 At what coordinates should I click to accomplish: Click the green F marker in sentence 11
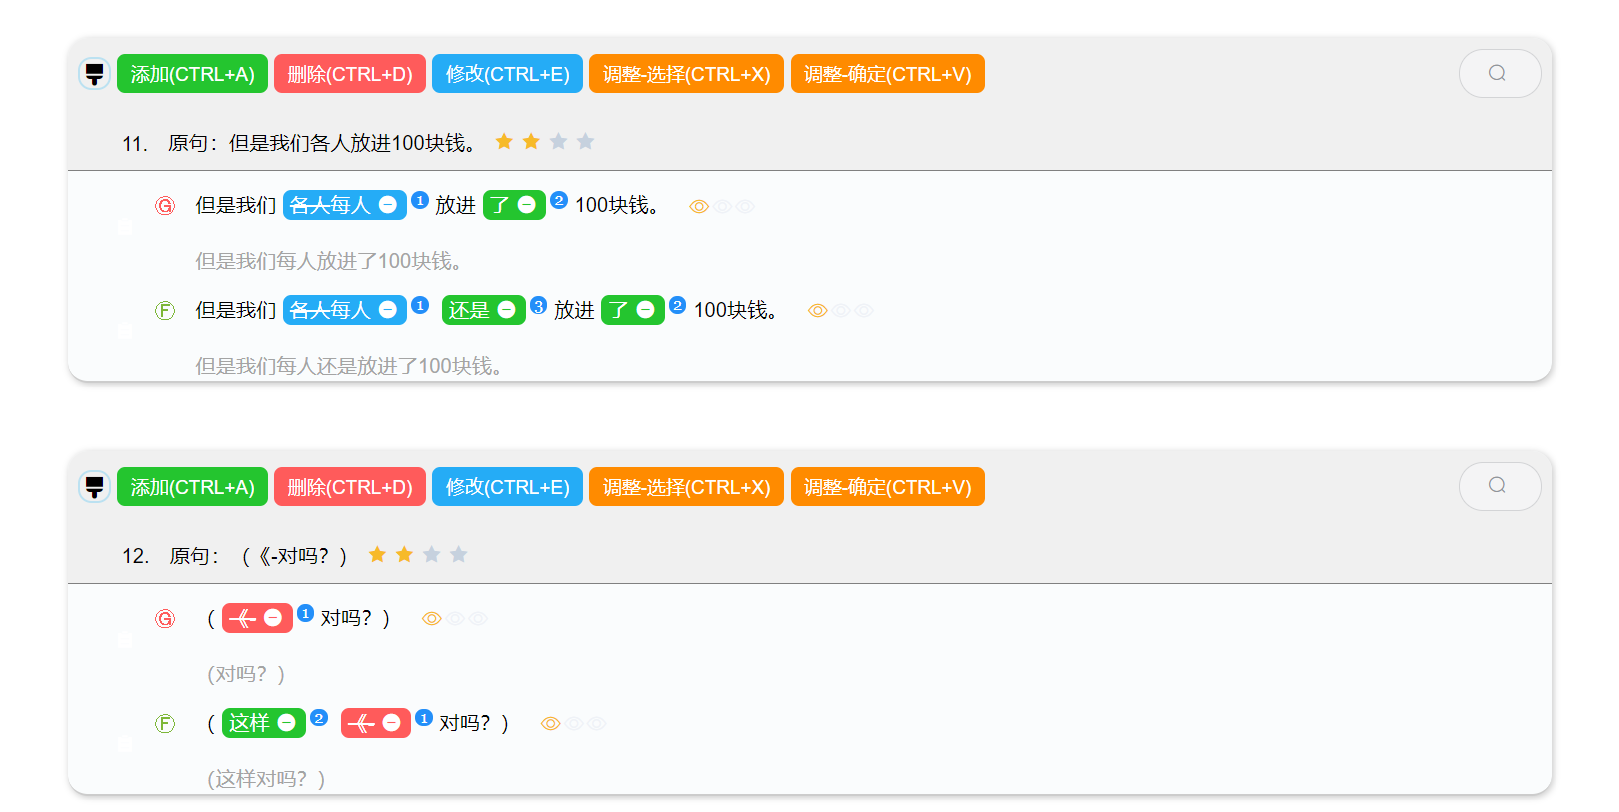point(165,311)
